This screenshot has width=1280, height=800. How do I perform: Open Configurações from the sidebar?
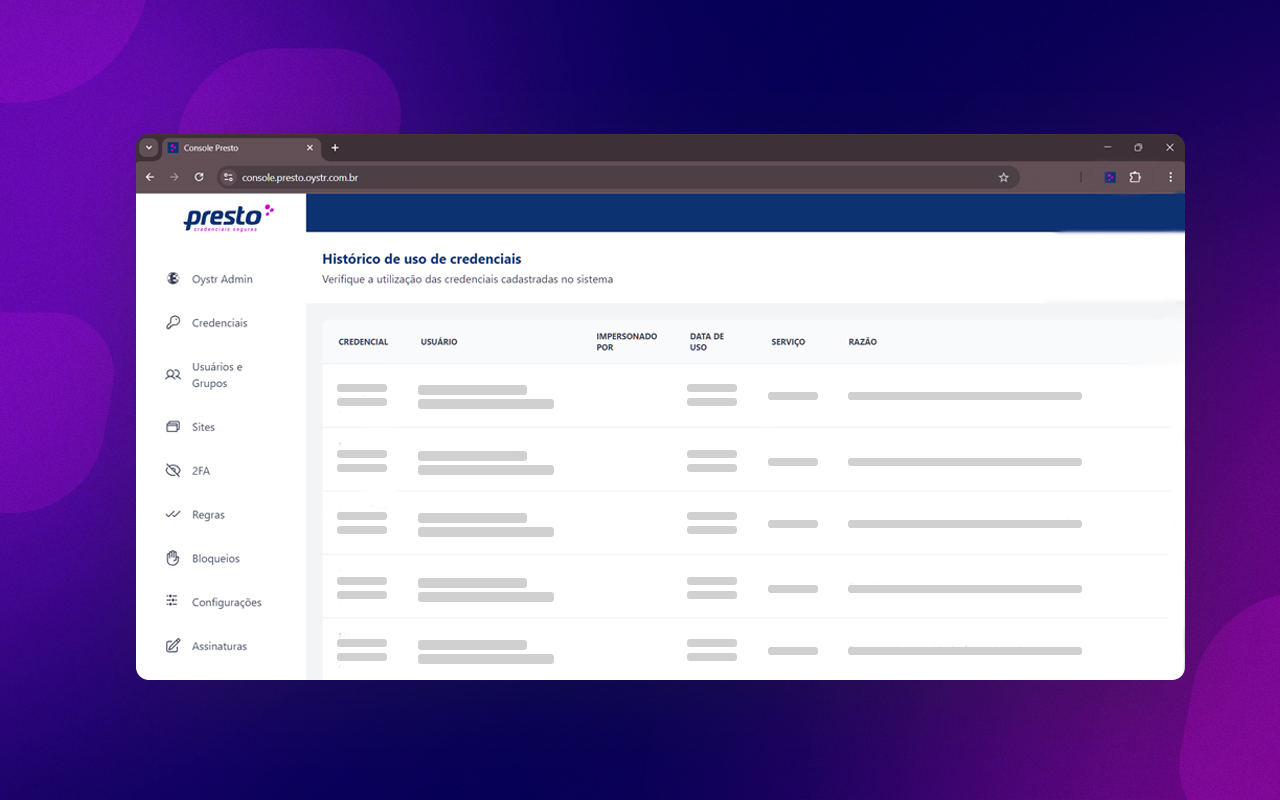(227, 603)
